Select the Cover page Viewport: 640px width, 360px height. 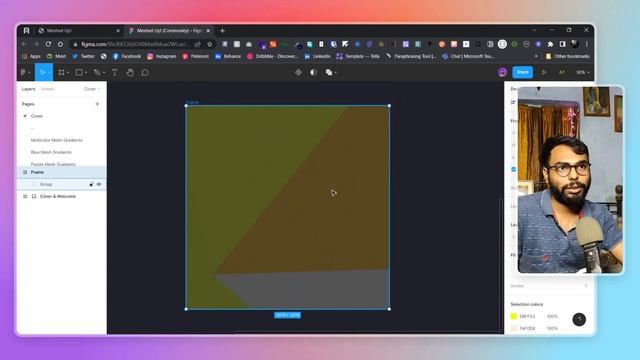[x=37, y=116]
